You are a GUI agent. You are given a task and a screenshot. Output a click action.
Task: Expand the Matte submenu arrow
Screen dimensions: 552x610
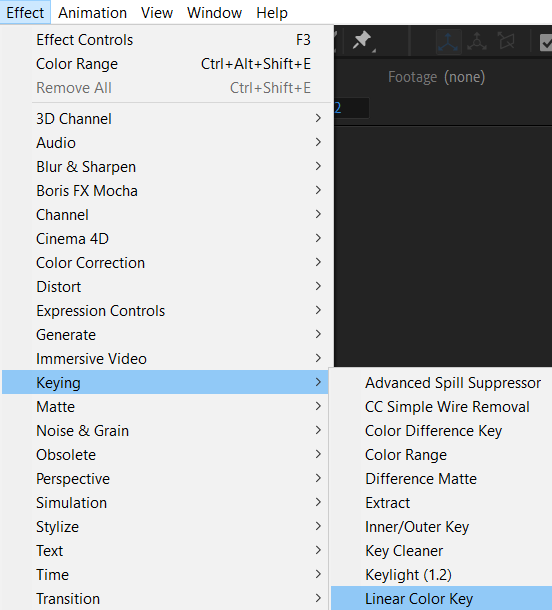point(318,407)
